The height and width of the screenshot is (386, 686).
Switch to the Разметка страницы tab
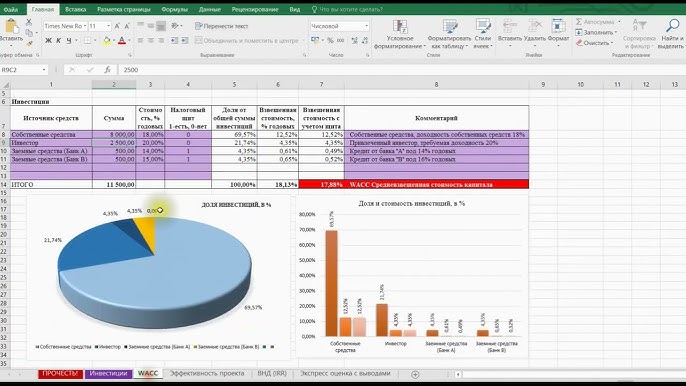pyautogui.click(x=124, y=9)
